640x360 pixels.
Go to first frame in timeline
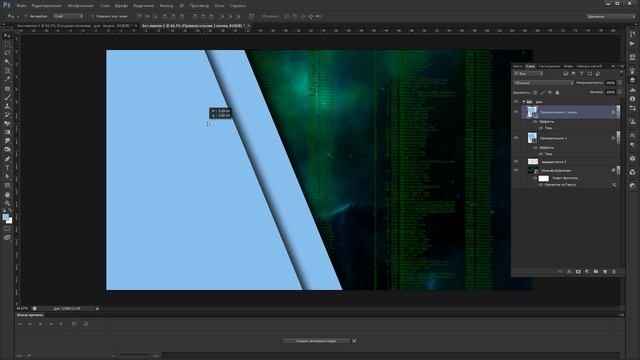[19, 324]
